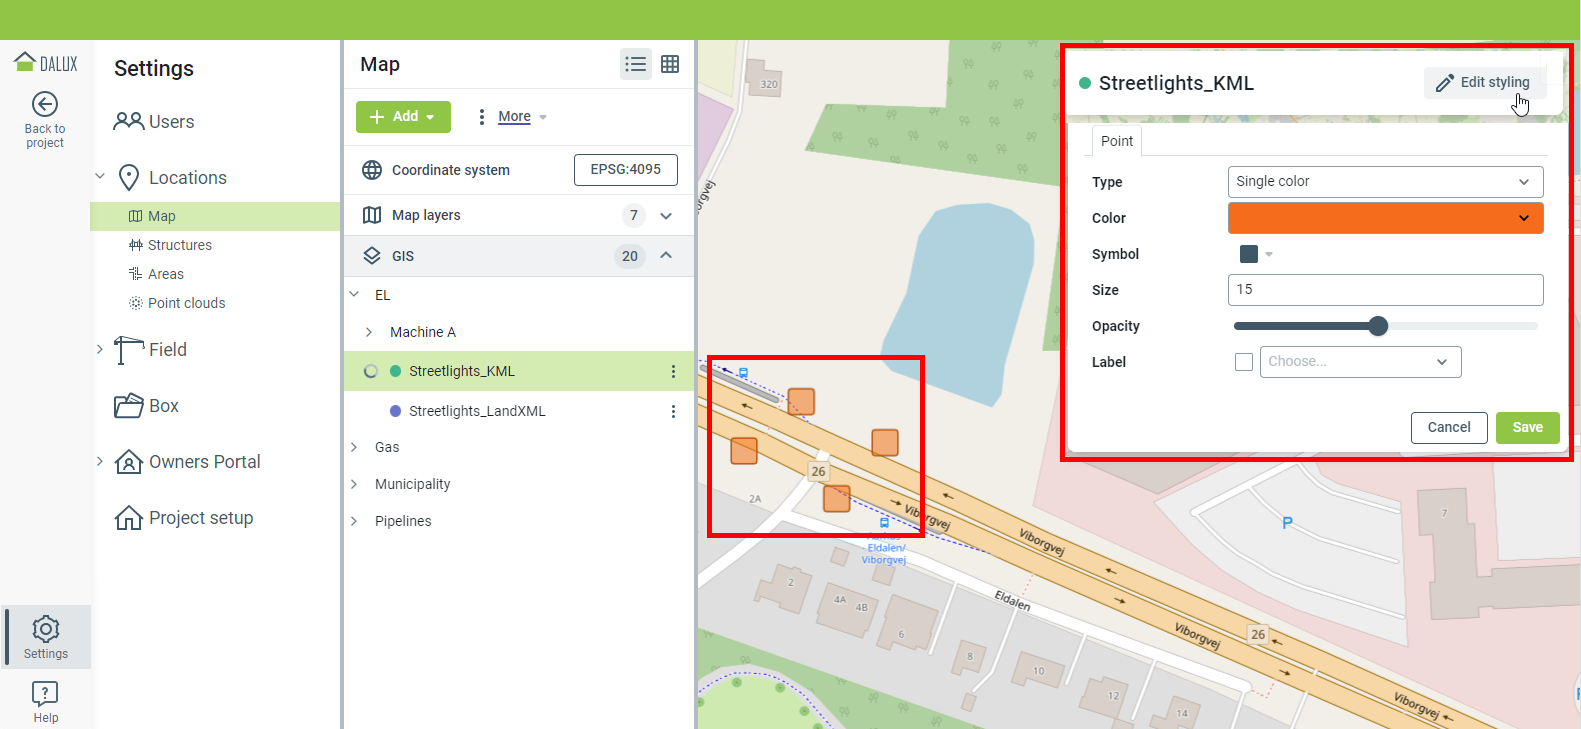Image resolution: width=1581 pixels, height=729 pixels.
Task: Open the Box settings section
Action: click(164, 406)
